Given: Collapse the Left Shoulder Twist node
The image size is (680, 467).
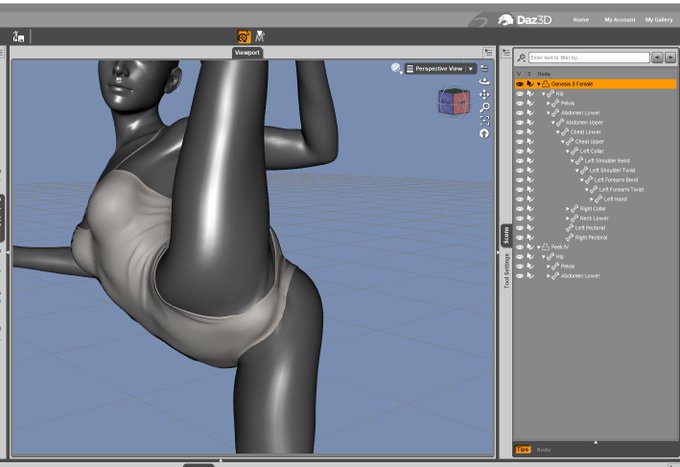Looking at the screenshot, I should [x=577, y=170].
